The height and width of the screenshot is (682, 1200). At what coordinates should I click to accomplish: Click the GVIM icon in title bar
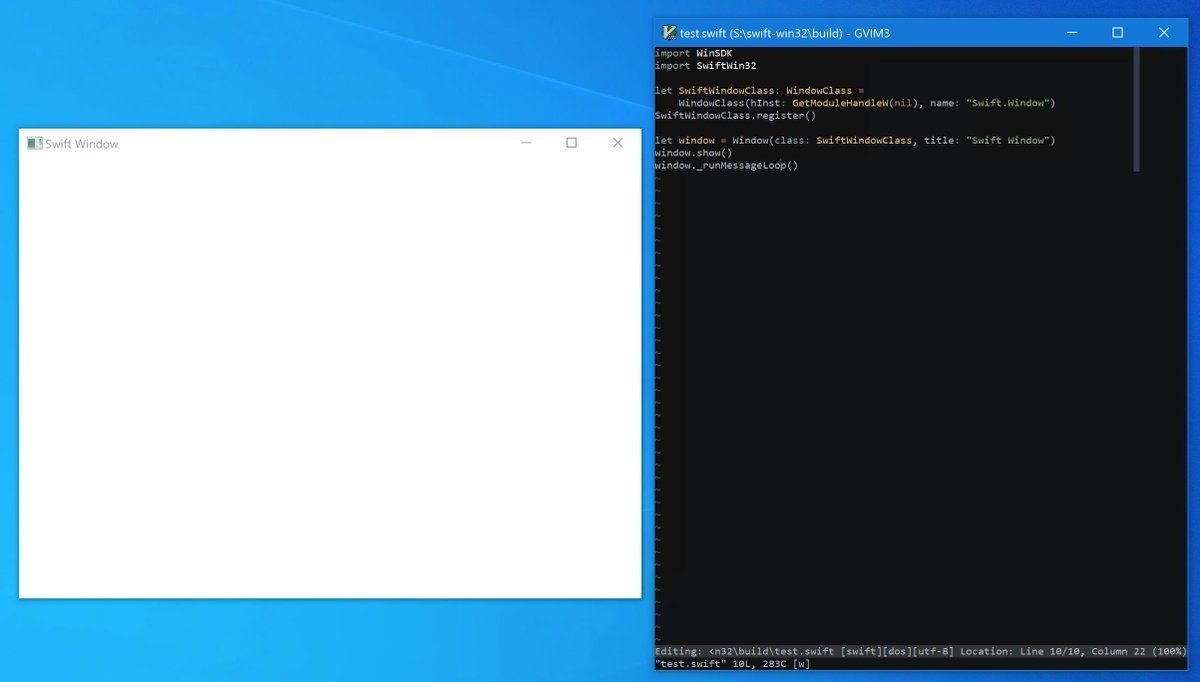(669, 33)
